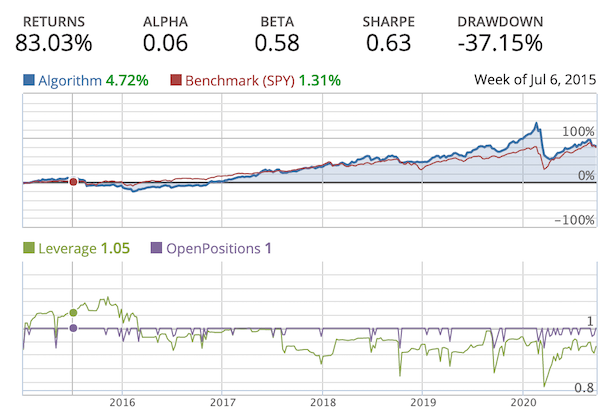Click the blue Algorithm legend square

pos(28,80)
